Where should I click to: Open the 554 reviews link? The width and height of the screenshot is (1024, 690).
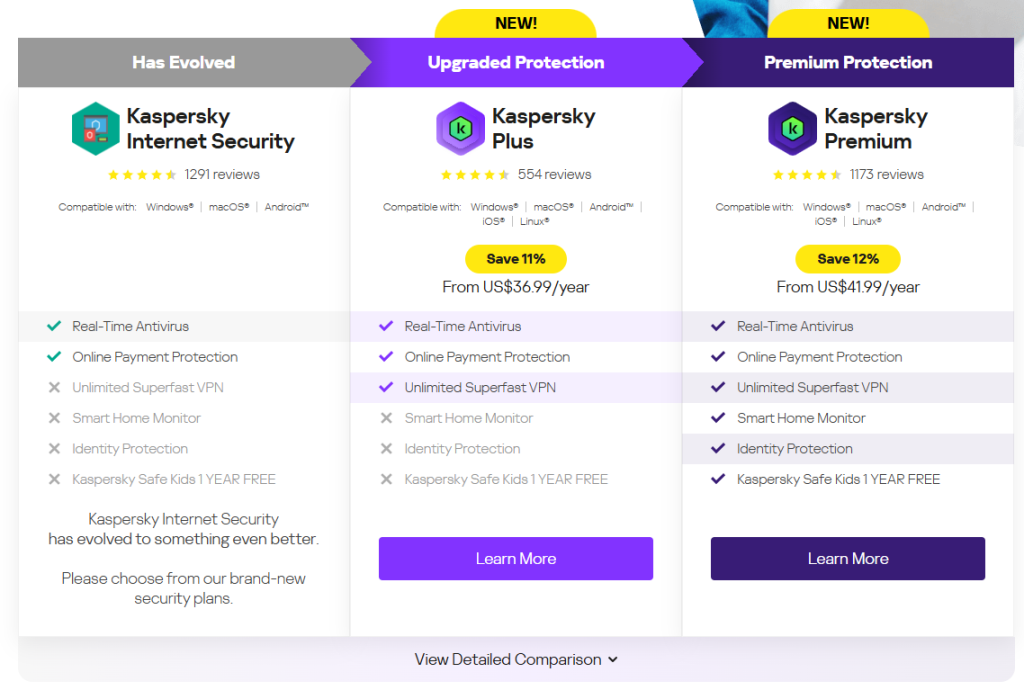coord(554,172)
